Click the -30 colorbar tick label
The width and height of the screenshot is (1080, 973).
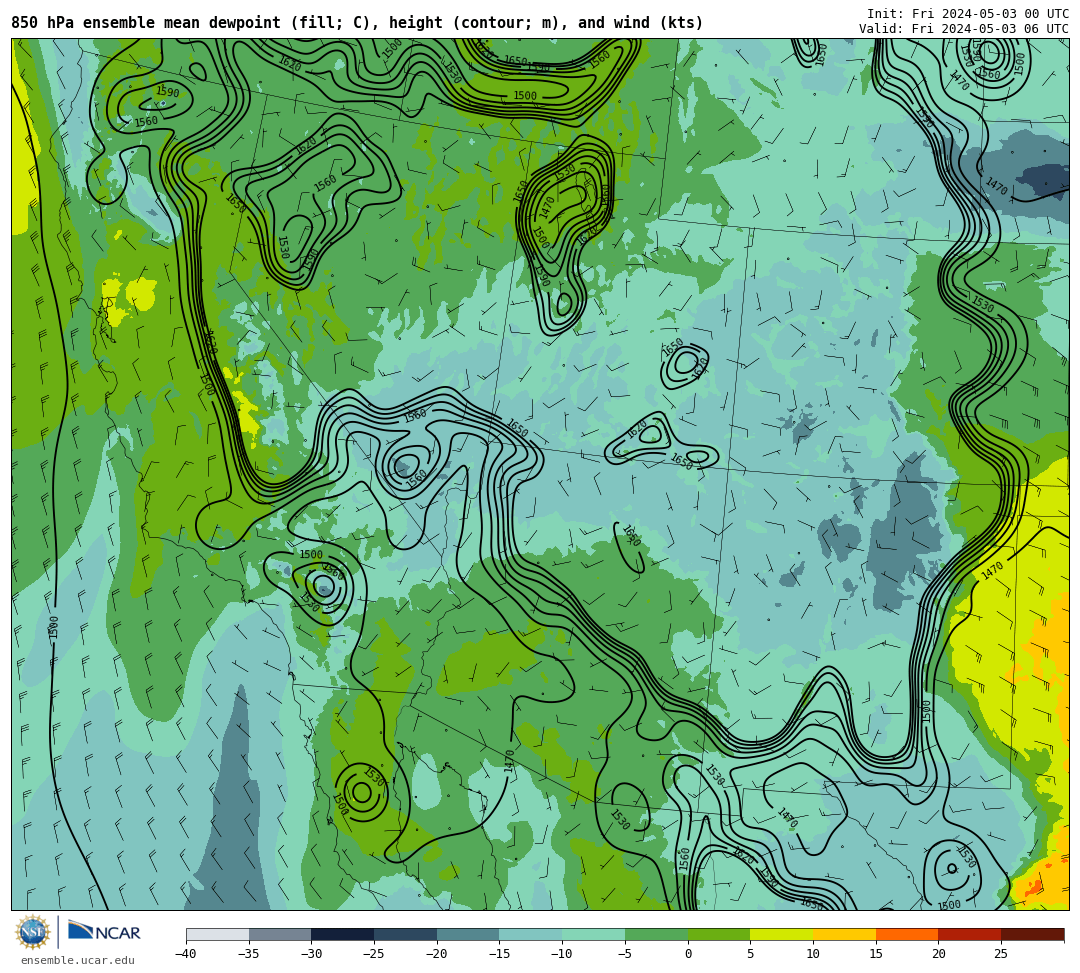click(311, 954)
